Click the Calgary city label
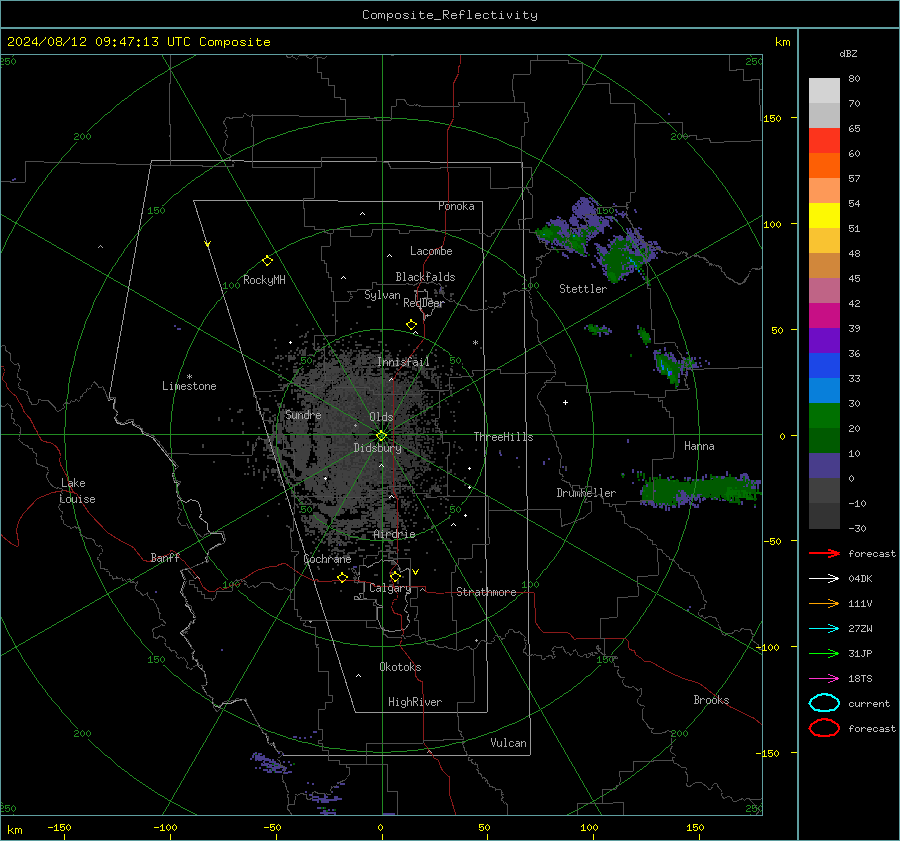Image resolution: width=900 pixels, height=841 pixels. (x=390, y=588)
